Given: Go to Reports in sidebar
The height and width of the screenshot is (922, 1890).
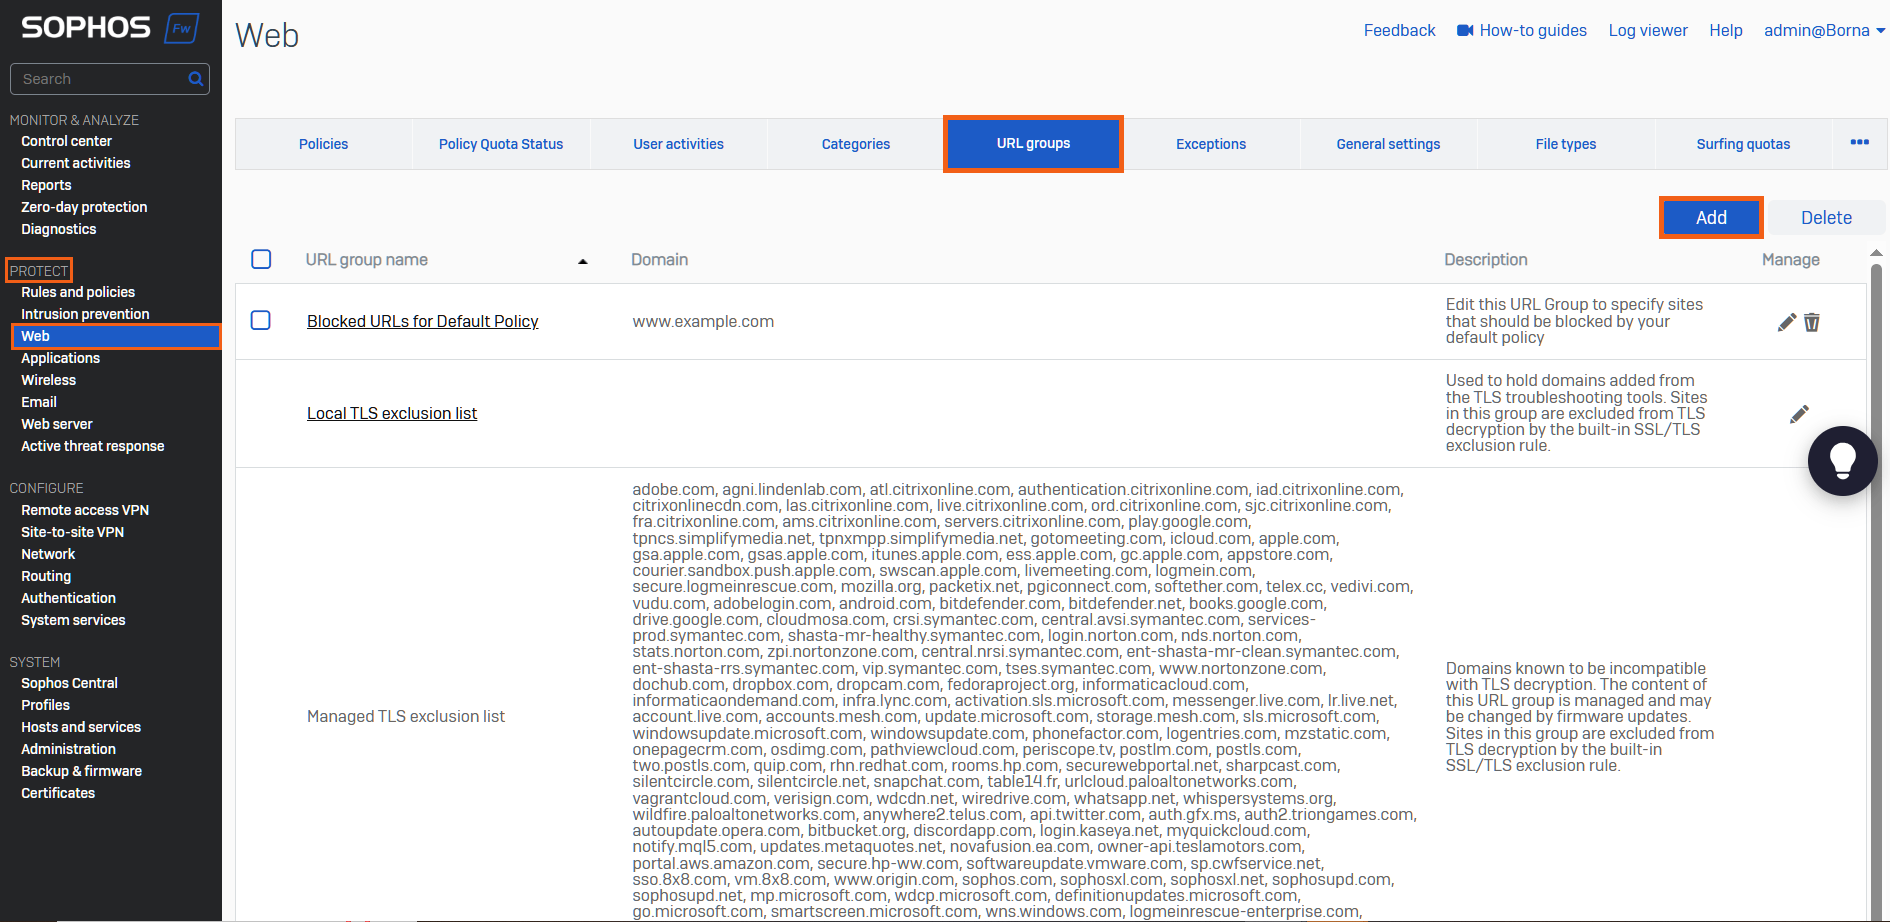Looking at the screenshot, I should tap(46, 185).
